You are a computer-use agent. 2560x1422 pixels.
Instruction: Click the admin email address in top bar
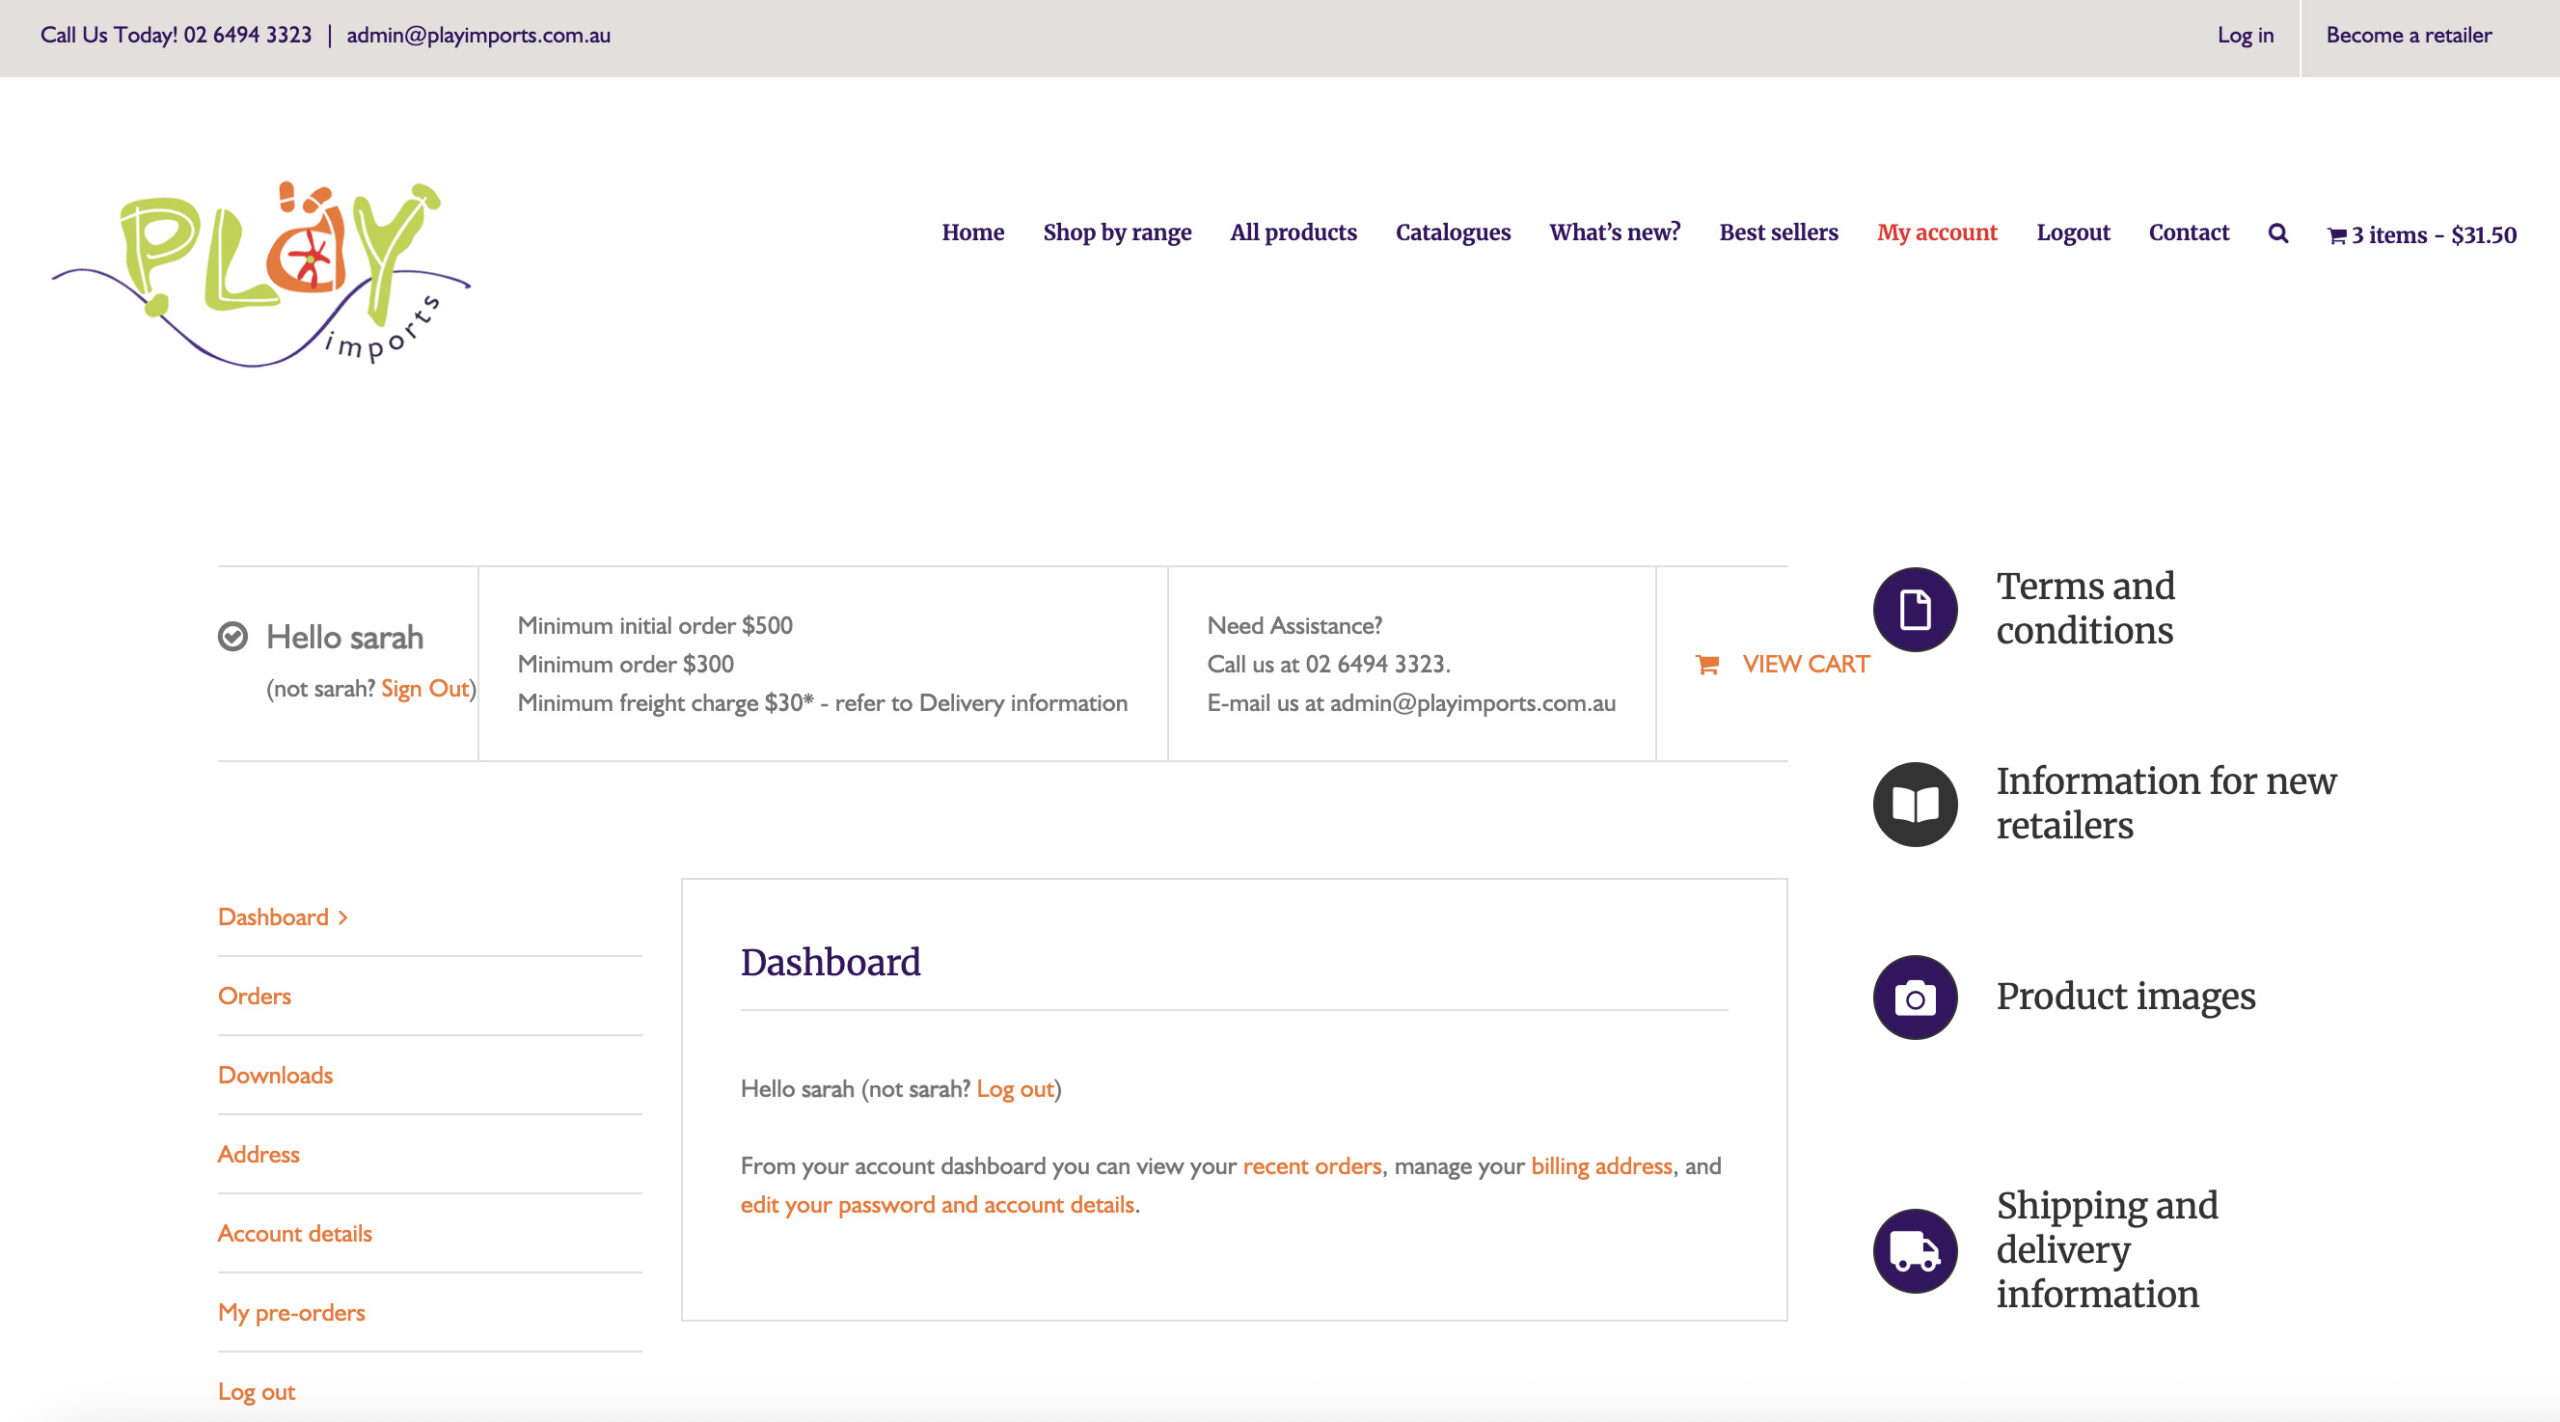(x=478, y=35)
